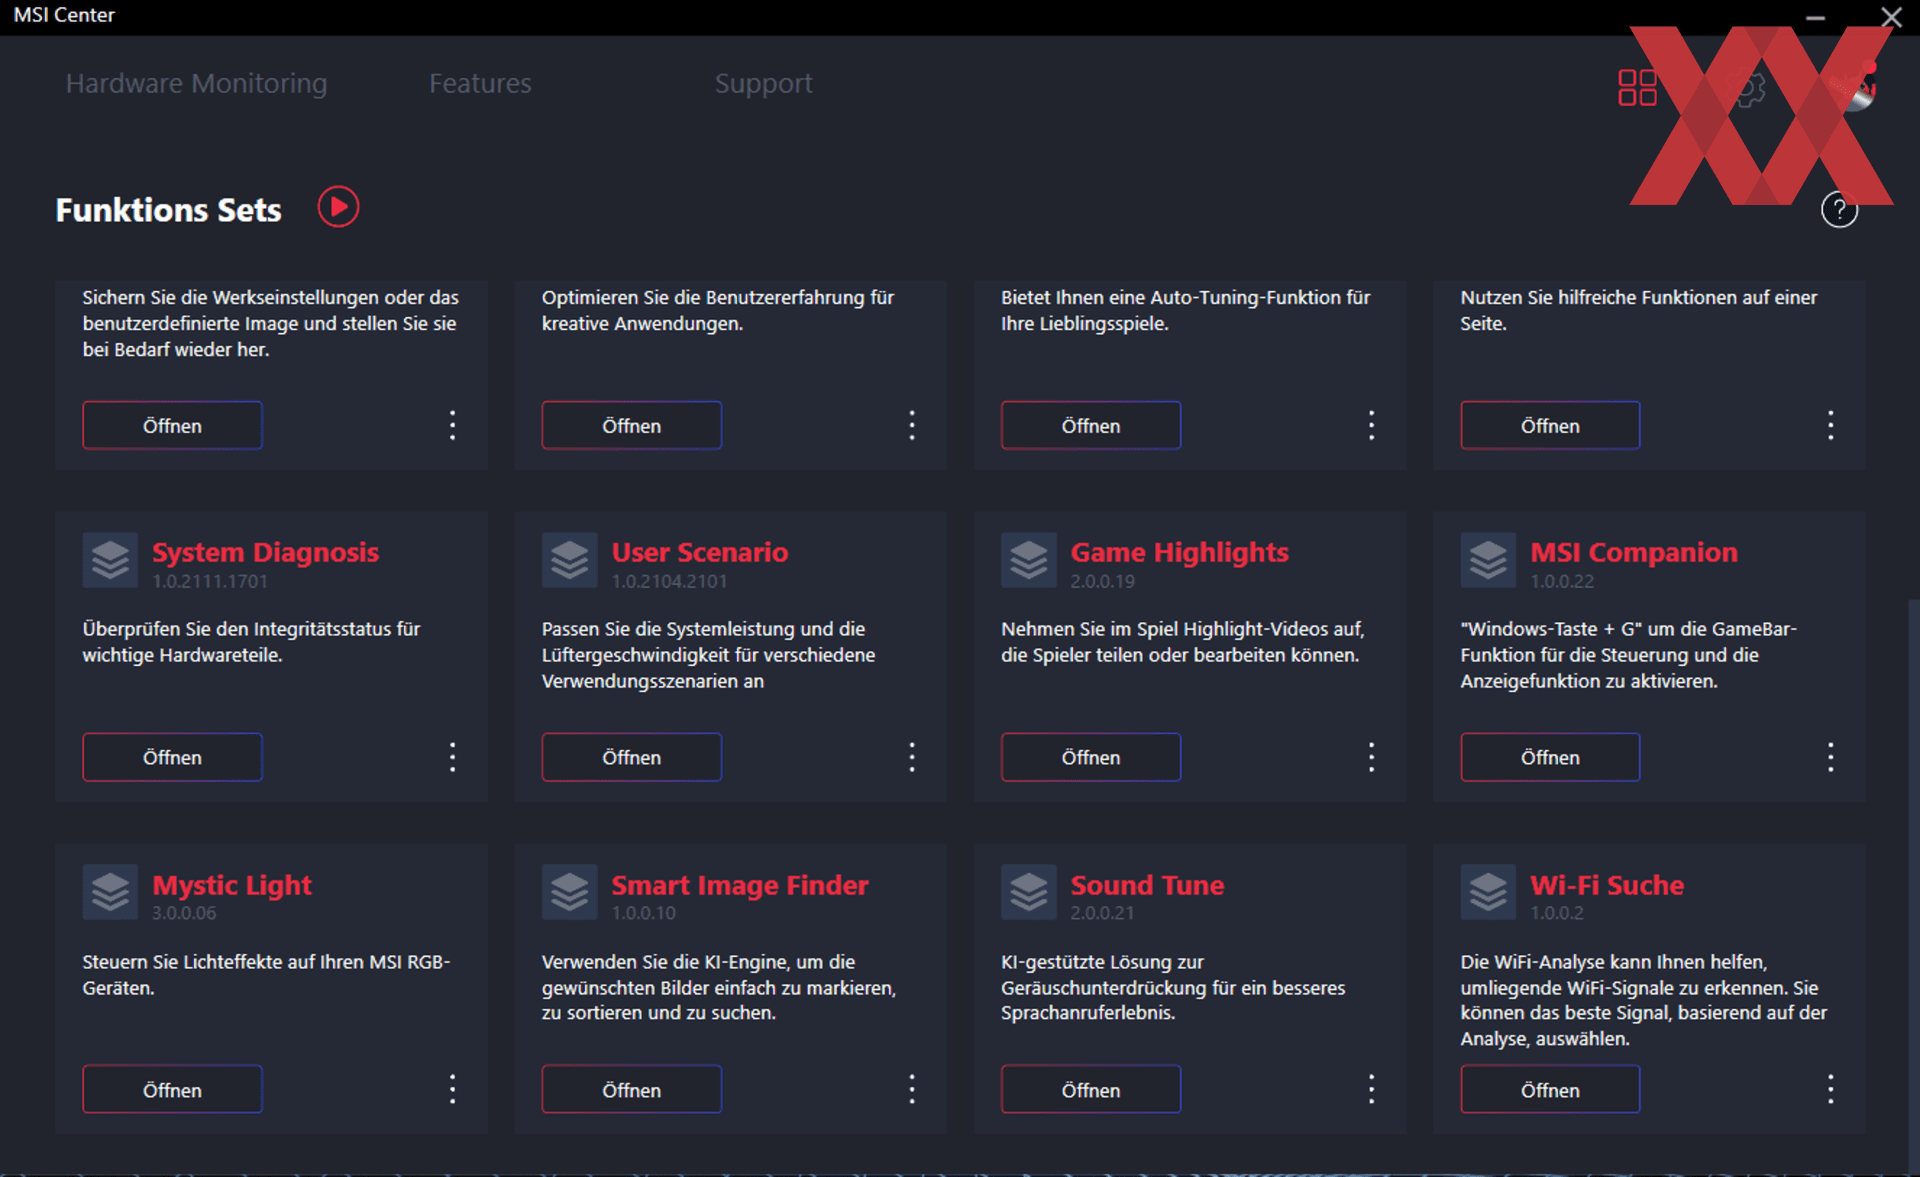1920x1177 pixels.
Task: Click the Wi-Fi Suche title
Action: coord(1606,885)
